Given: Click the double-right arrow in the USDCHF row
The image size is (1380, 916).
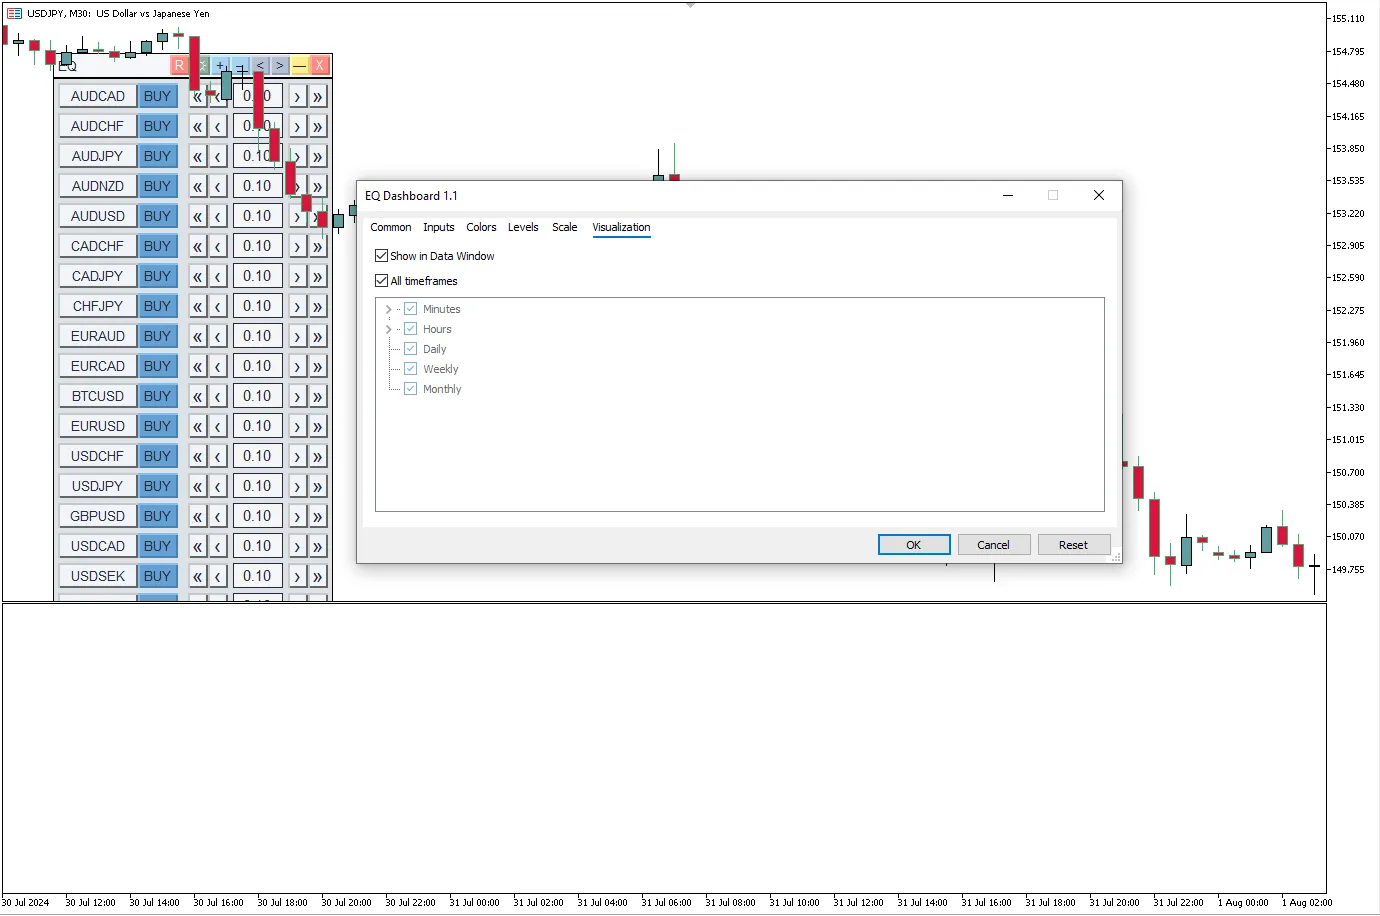Looking at the screenshot, I should point(317,456).
